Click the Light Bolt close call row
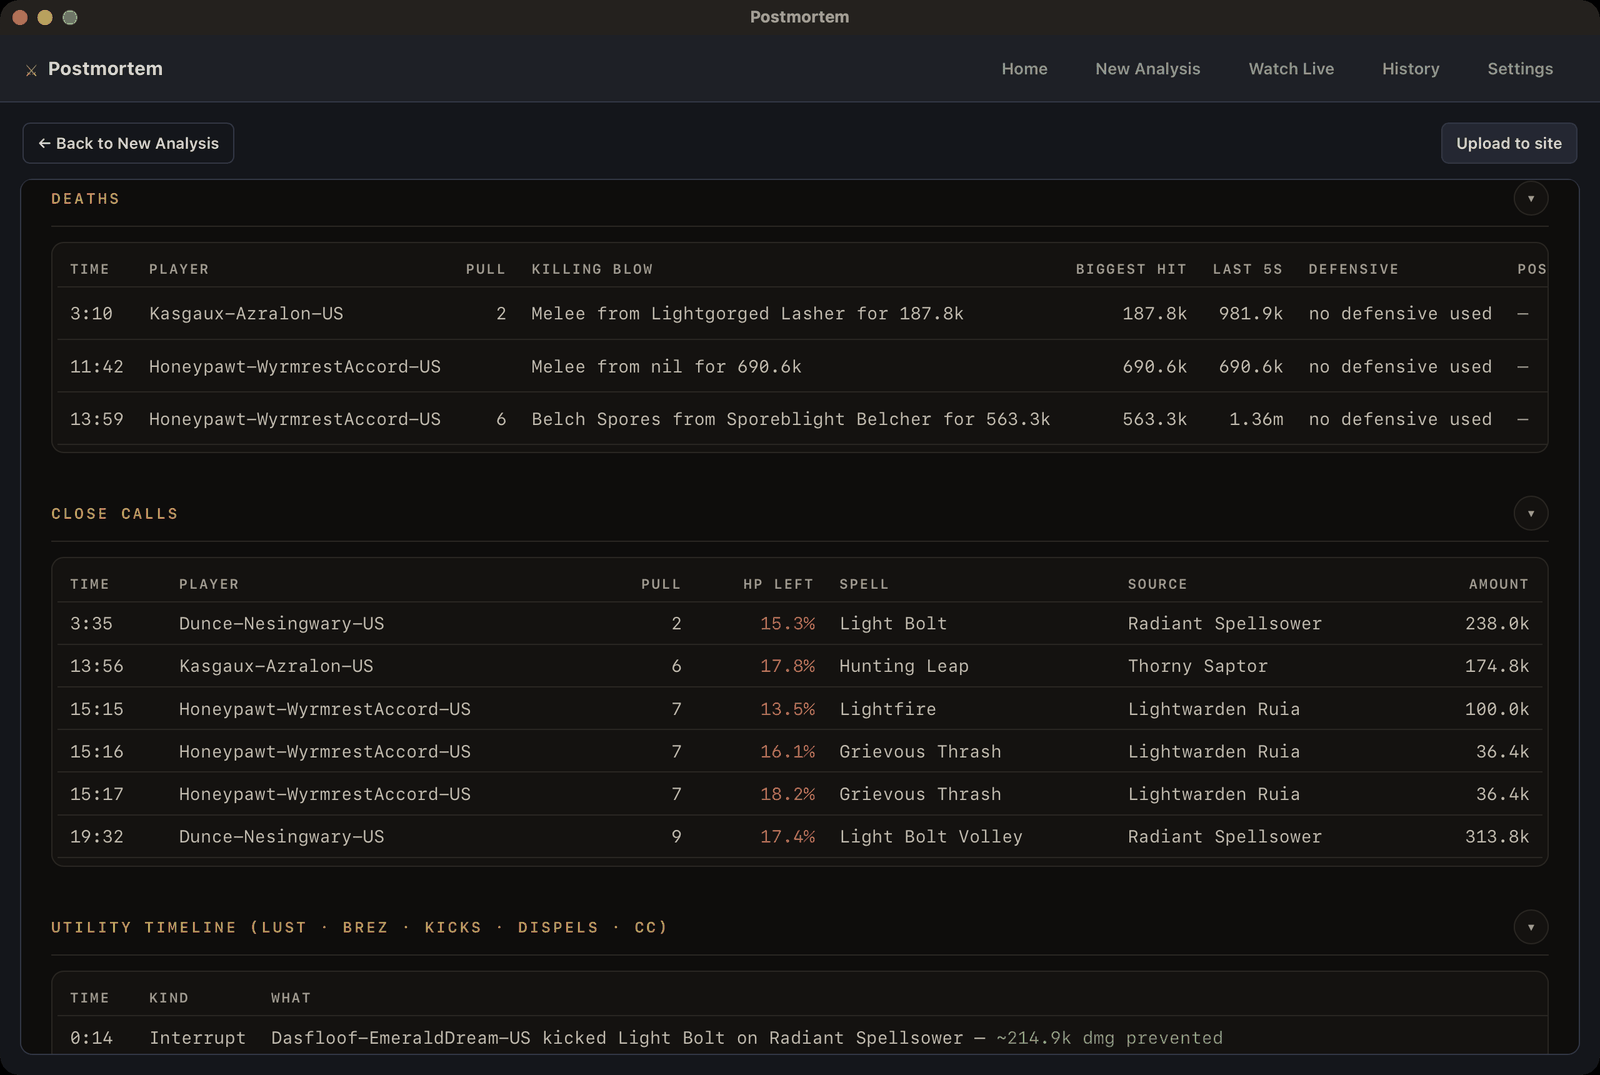Screen dimensions: 1600x1075 800,624
